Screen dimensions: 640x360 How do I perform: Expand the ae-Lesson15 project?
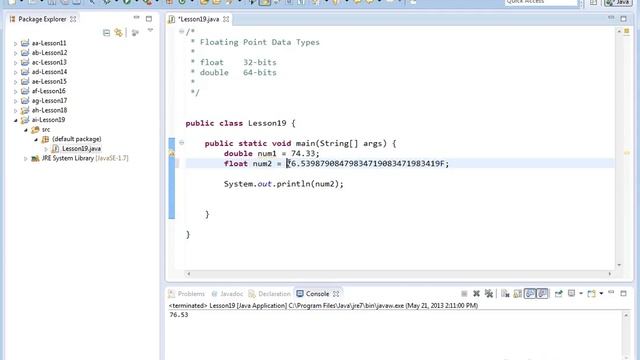point(16,82)
